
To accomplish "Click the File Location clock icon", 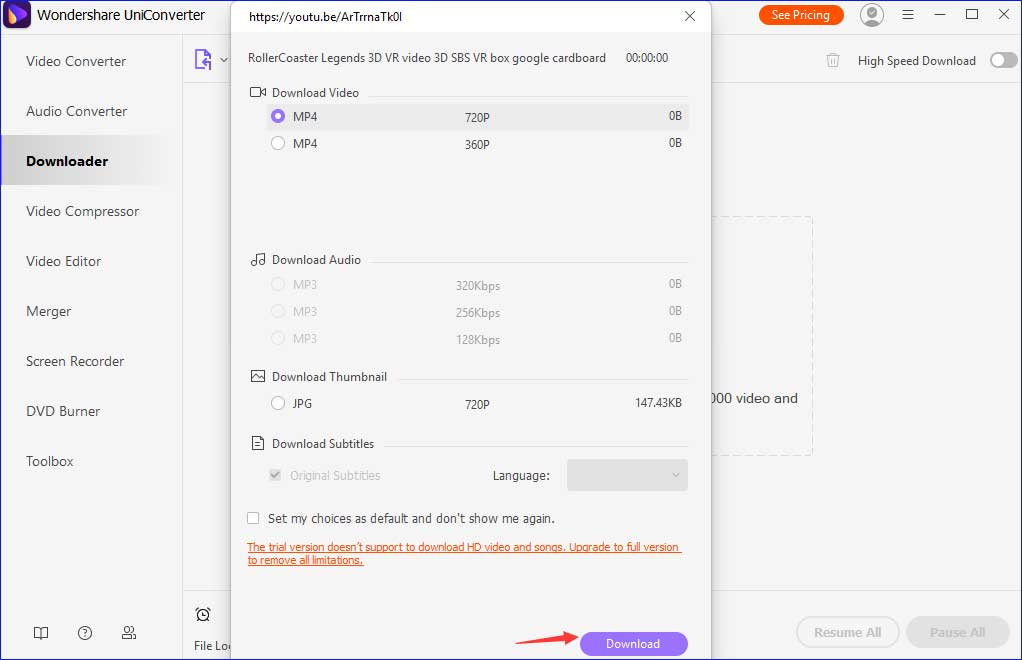I will click(x=203, y=614).
